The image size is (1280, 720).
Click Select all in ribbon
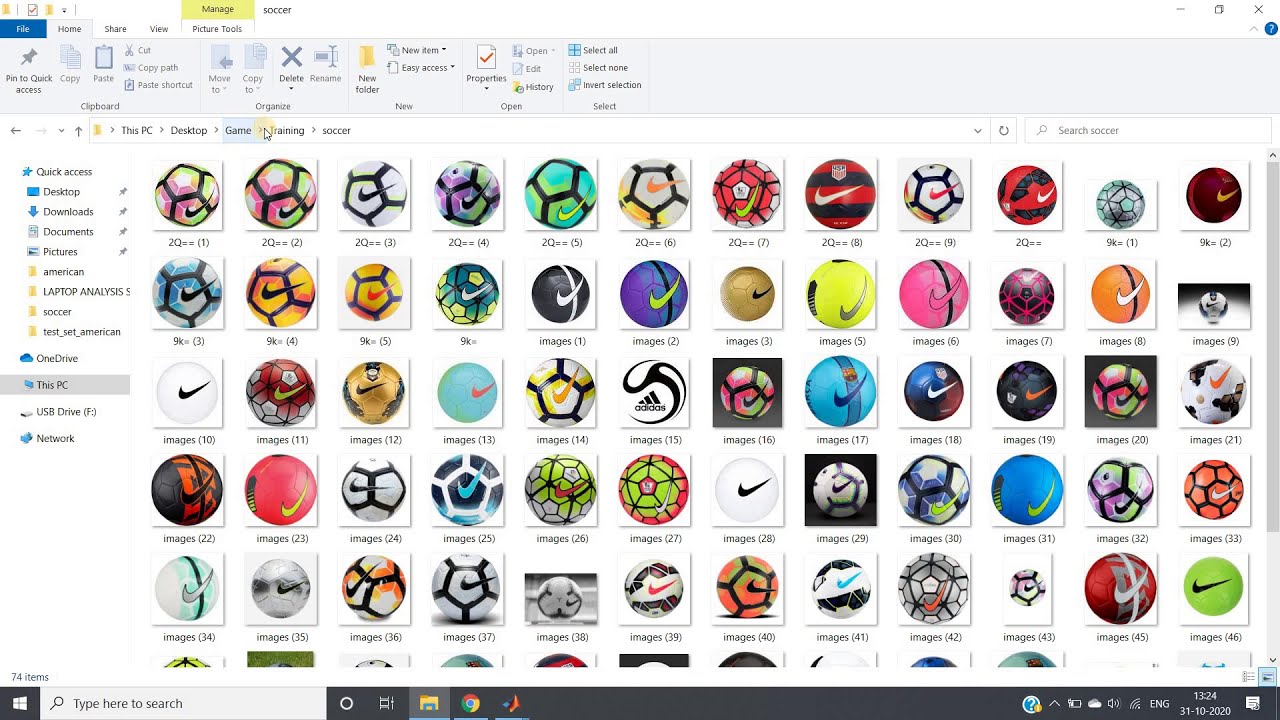[593, 50]
